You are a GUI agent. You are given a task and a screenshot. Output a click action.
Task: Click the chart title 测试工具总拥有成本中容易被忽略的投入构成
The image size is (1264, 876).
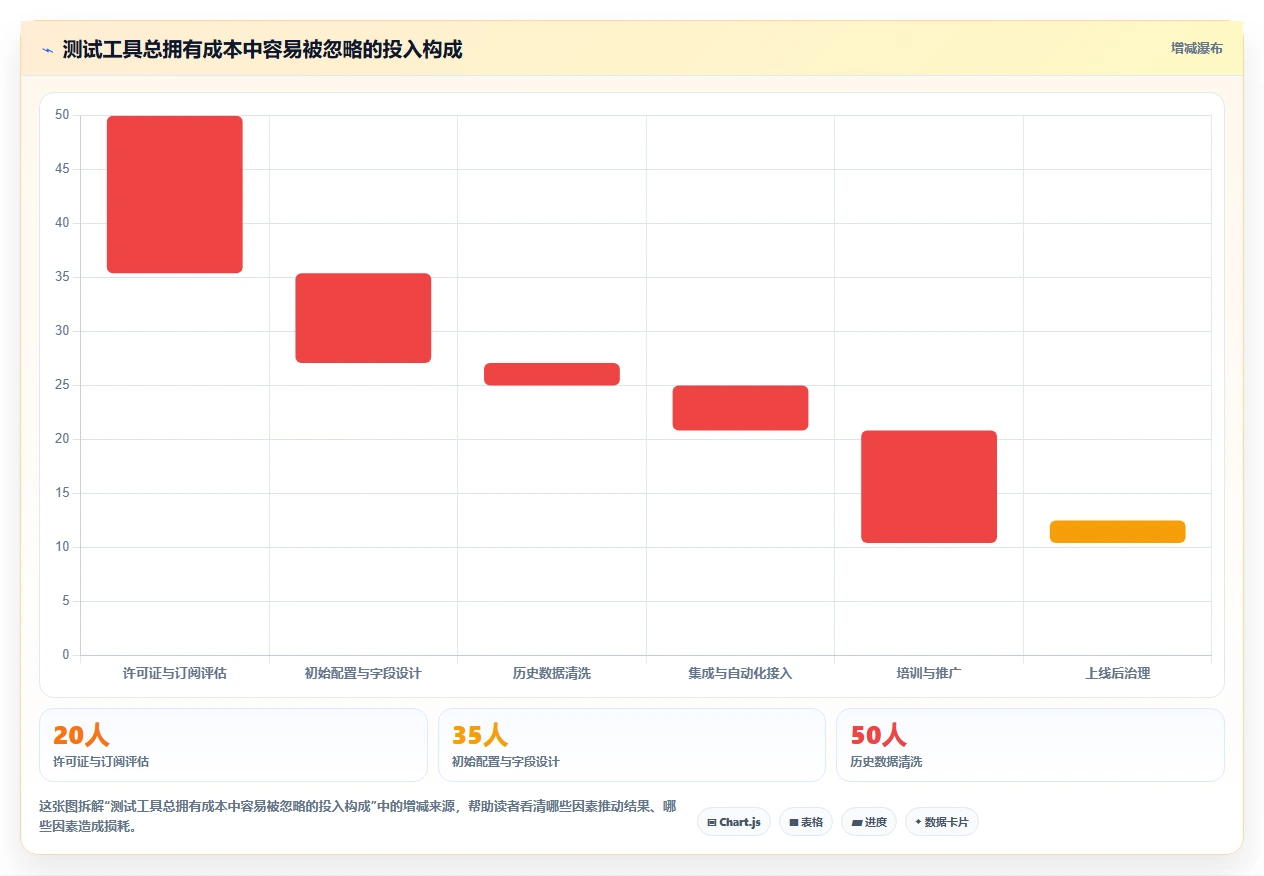pos(262,49)
